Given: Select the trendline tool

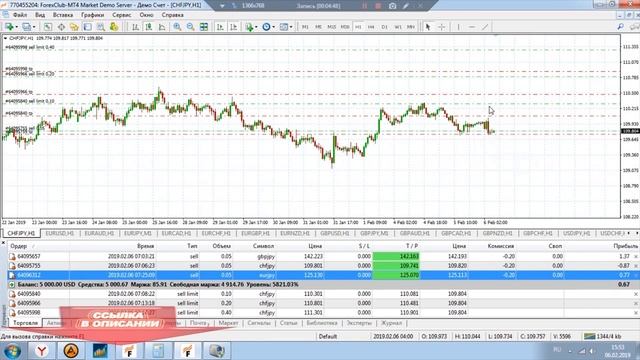Looking at the screenshot, I should (485, 27).
